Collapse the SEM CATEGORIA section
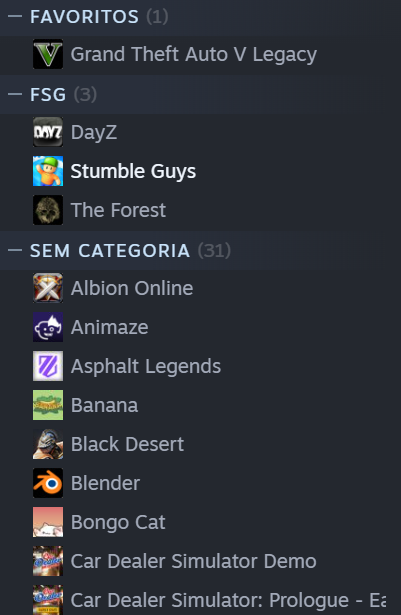The image size is (401, 615). point(15,250)
